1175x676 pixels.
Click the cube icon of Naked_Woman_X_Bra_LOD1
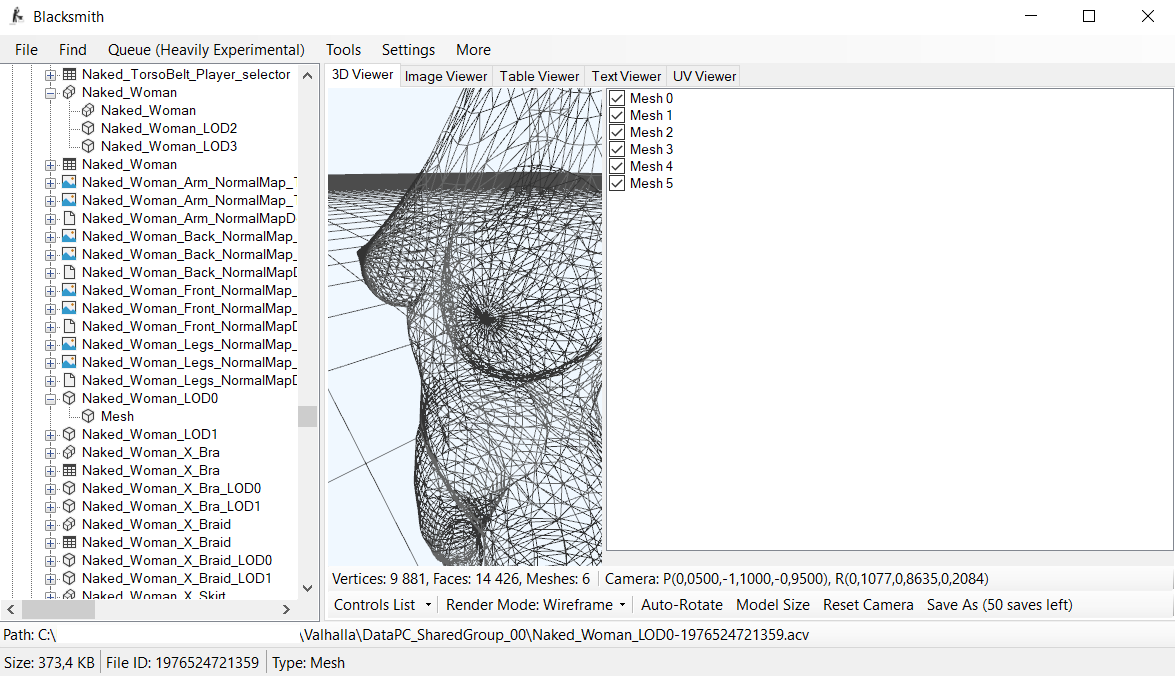point(69,506)
